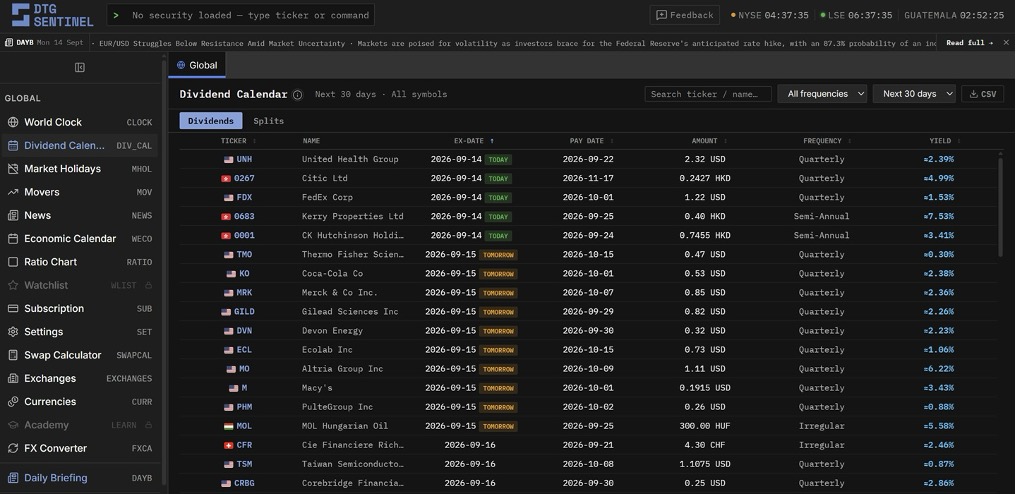Viewport: 1016px width, 494px height.
Task: Click the ≈7.53% yield value
Action: pos(938,216)
